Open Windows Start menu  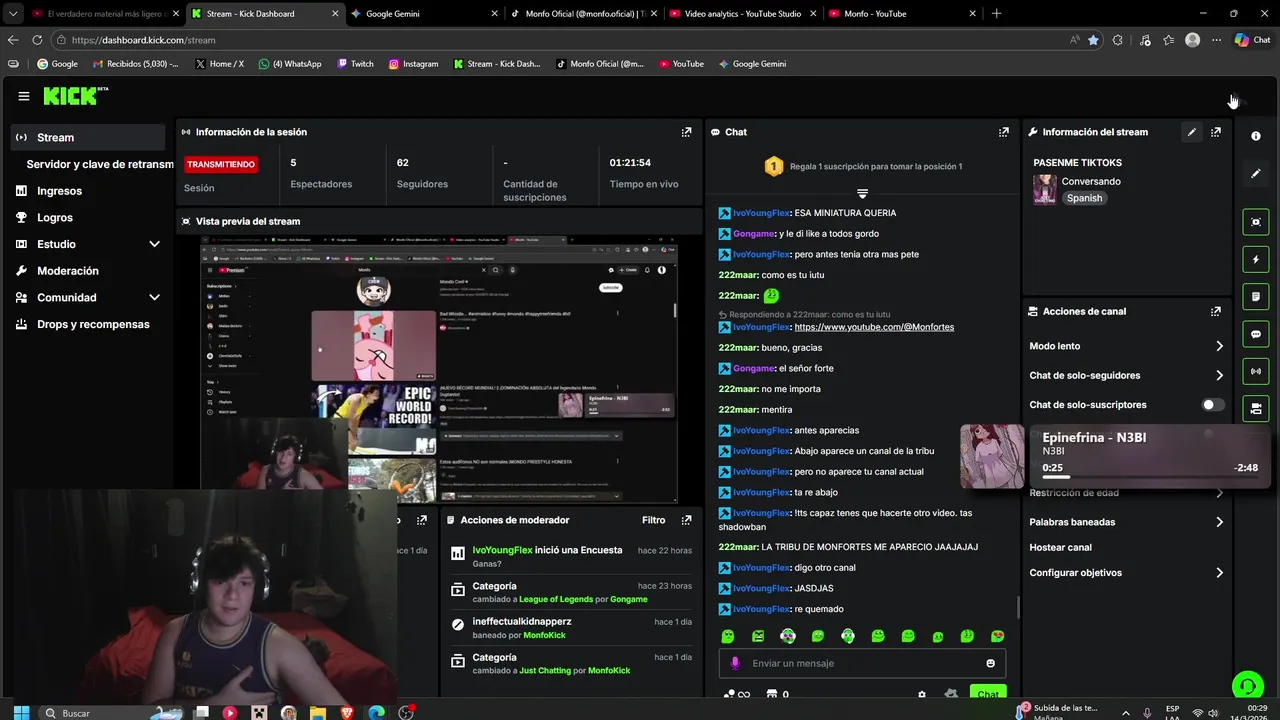[x=21, y=713]
